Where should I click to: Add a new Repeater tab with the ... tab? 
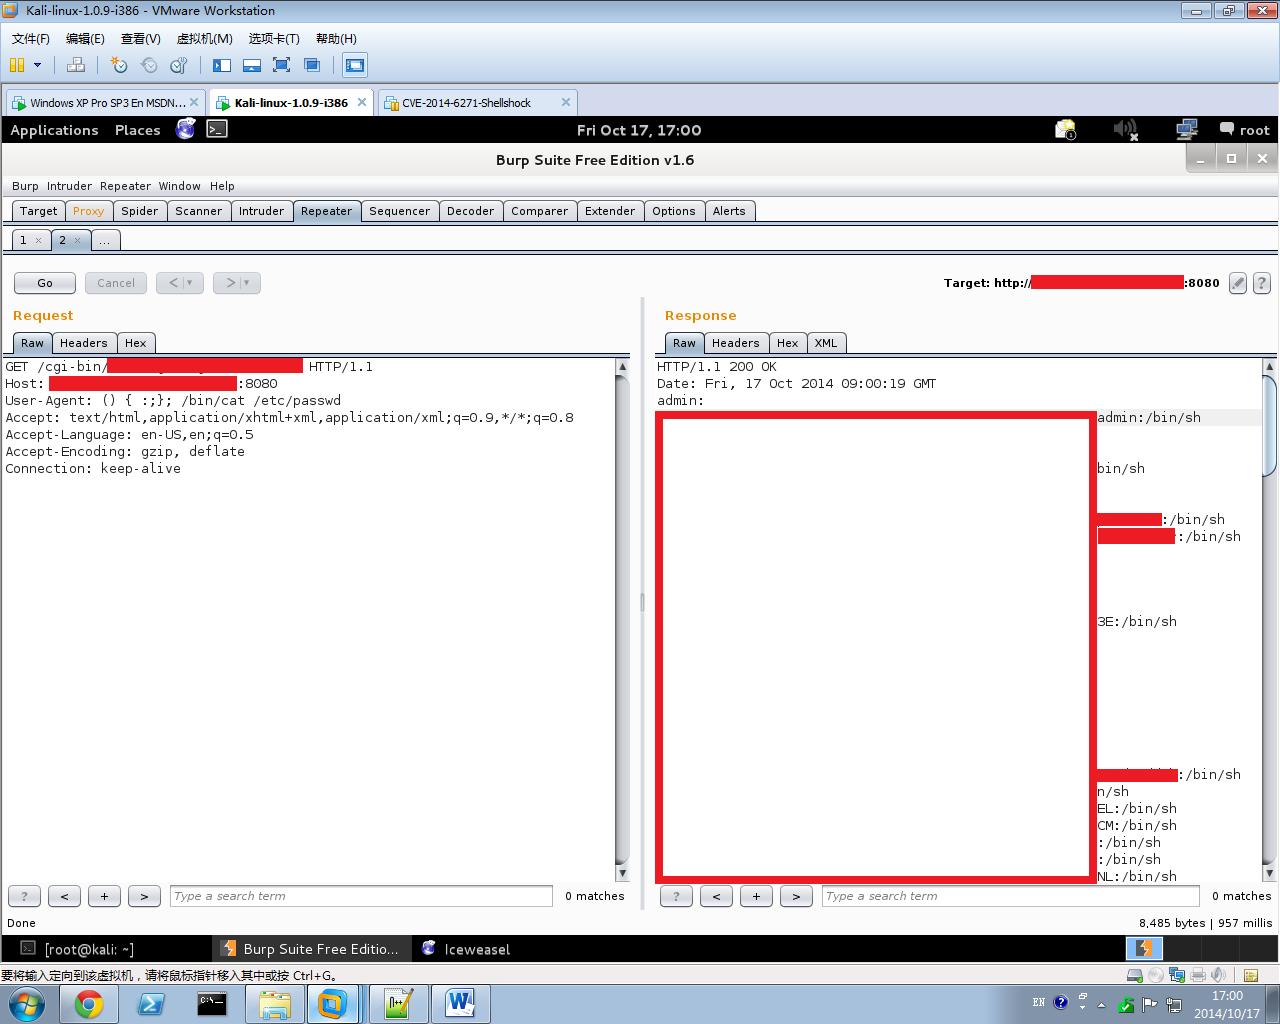coord(104,240)
